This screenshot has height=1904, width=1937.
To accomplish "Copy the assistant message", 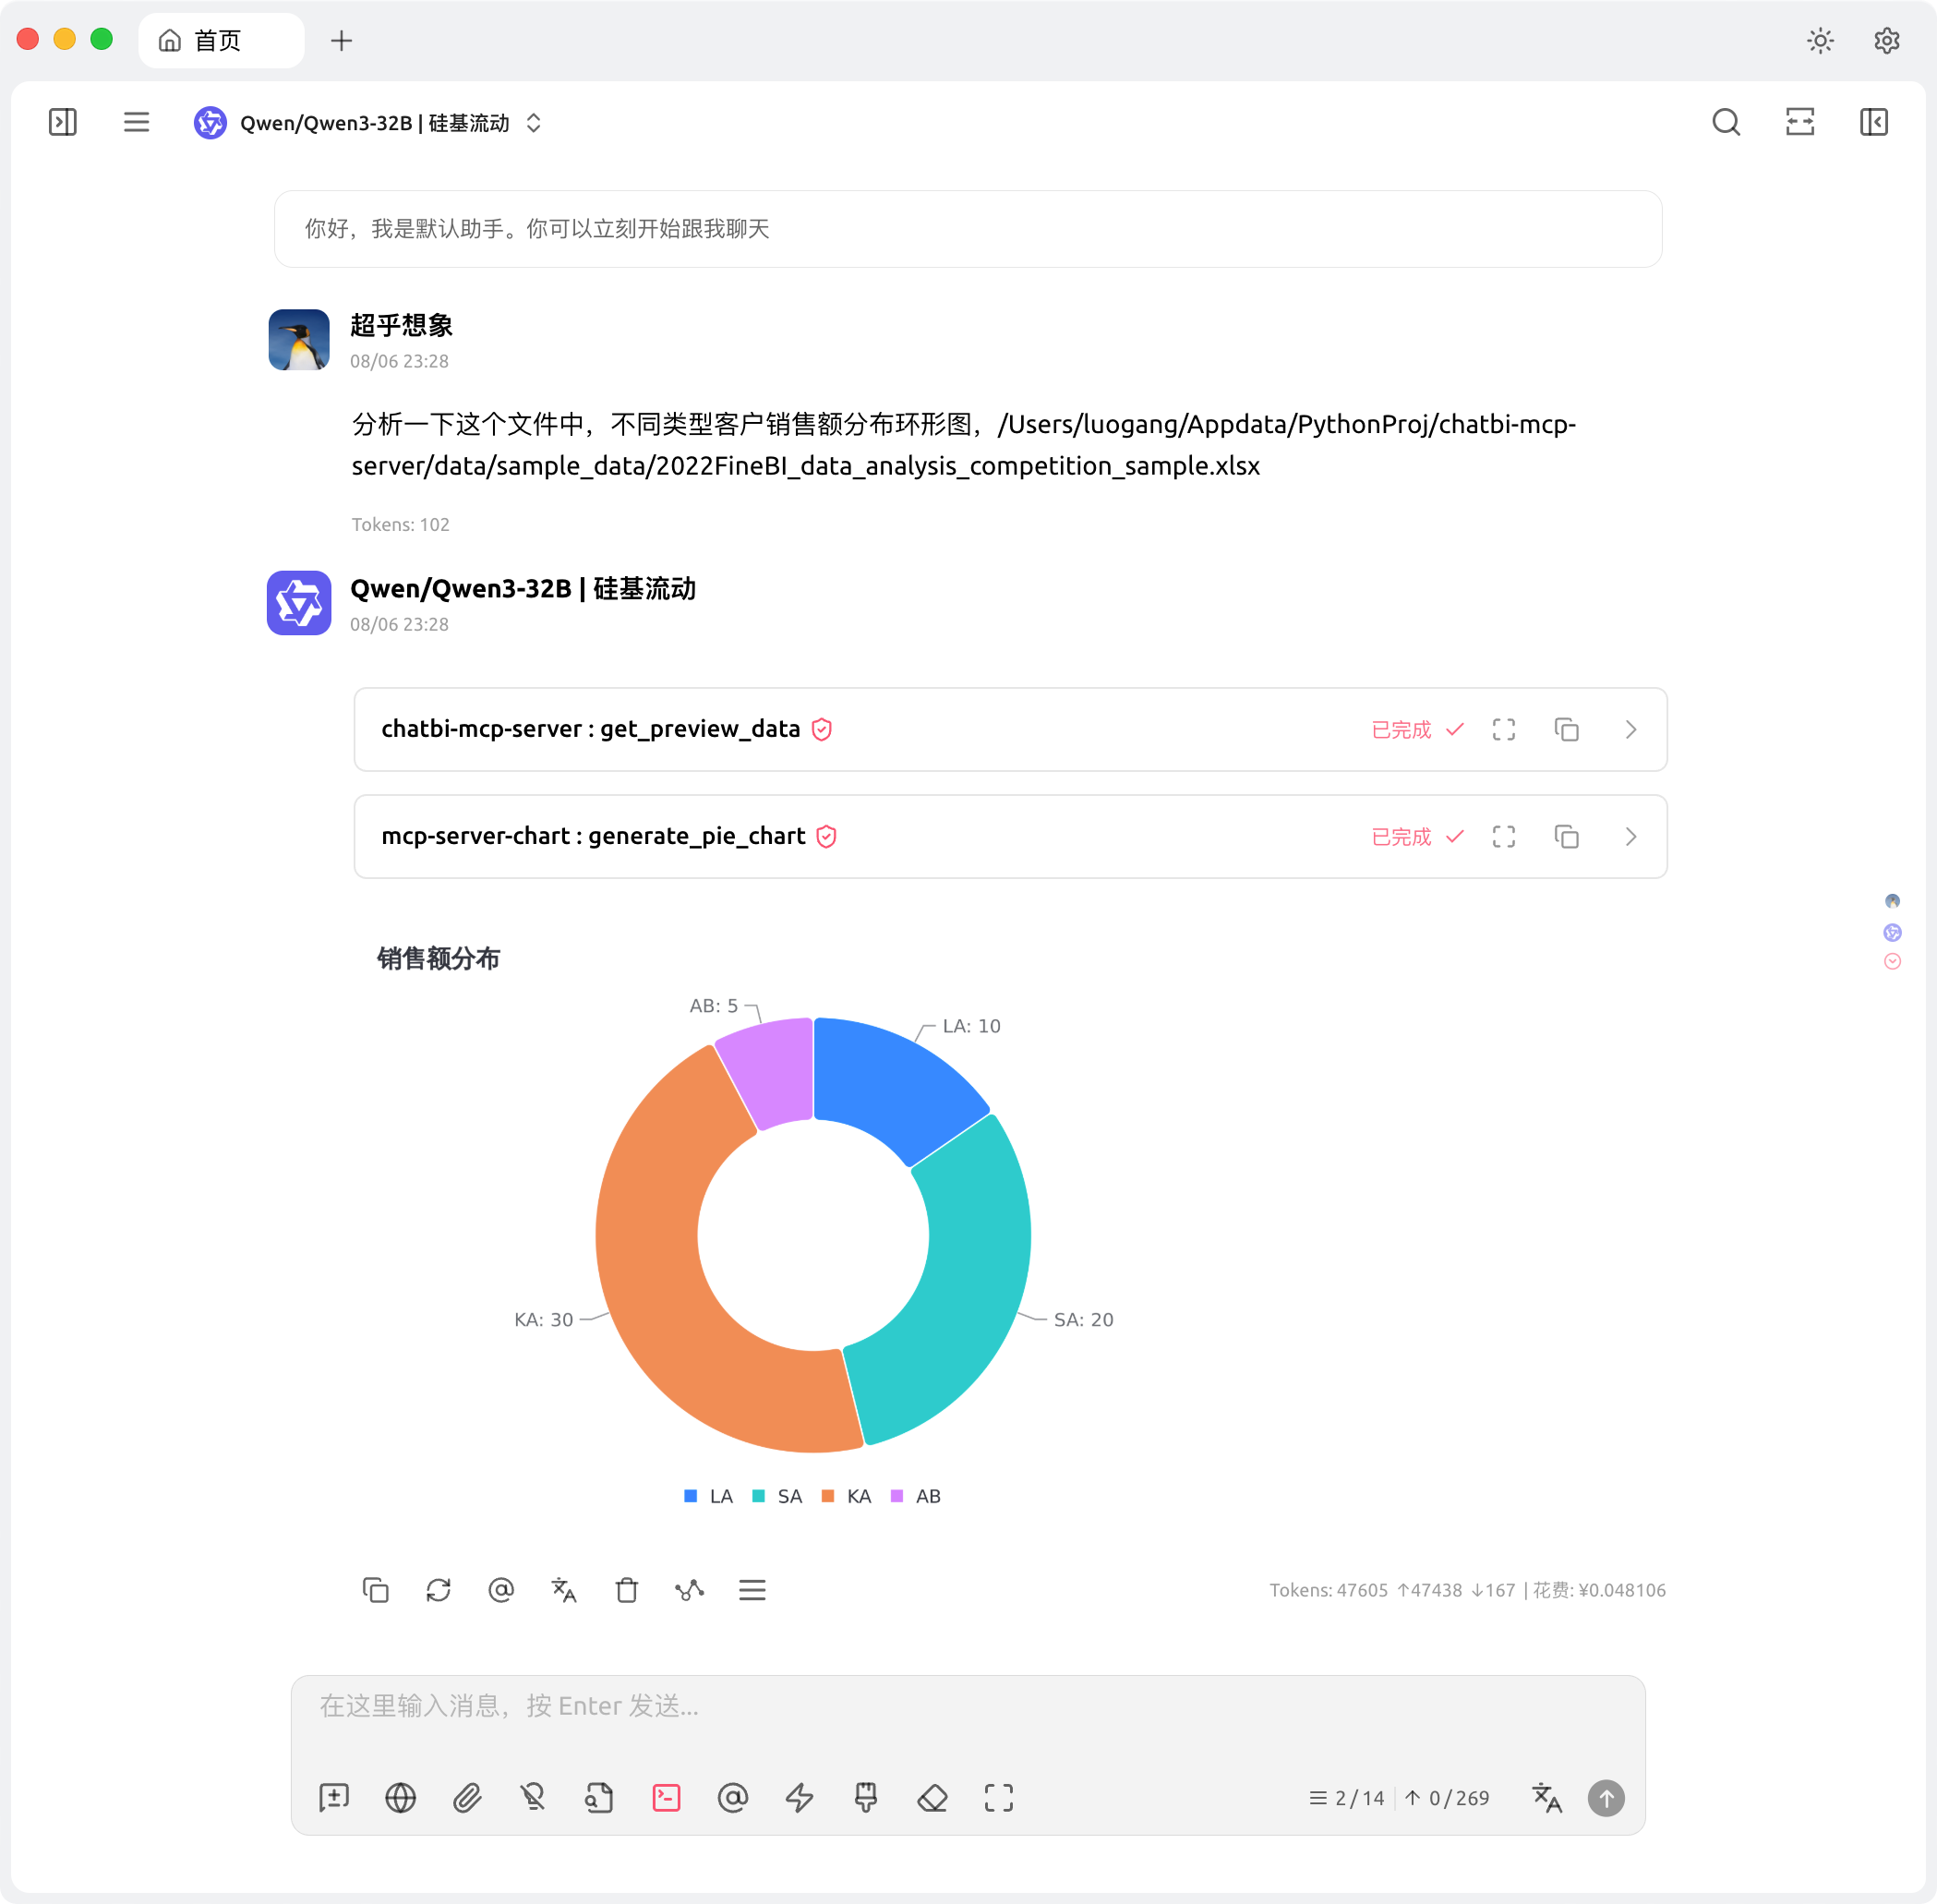I will [375, 1590].
